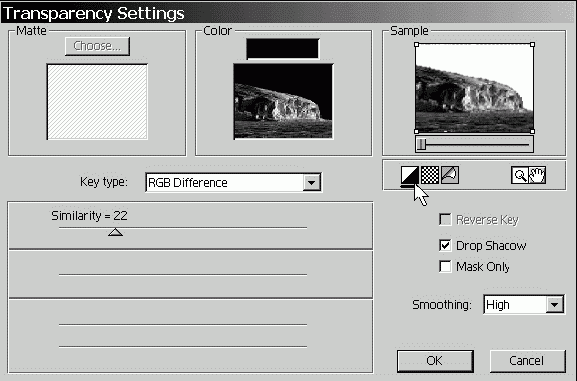Click the Similarity slider triangle handle
This screenshot has width=577, height=381.
(115, 232)
